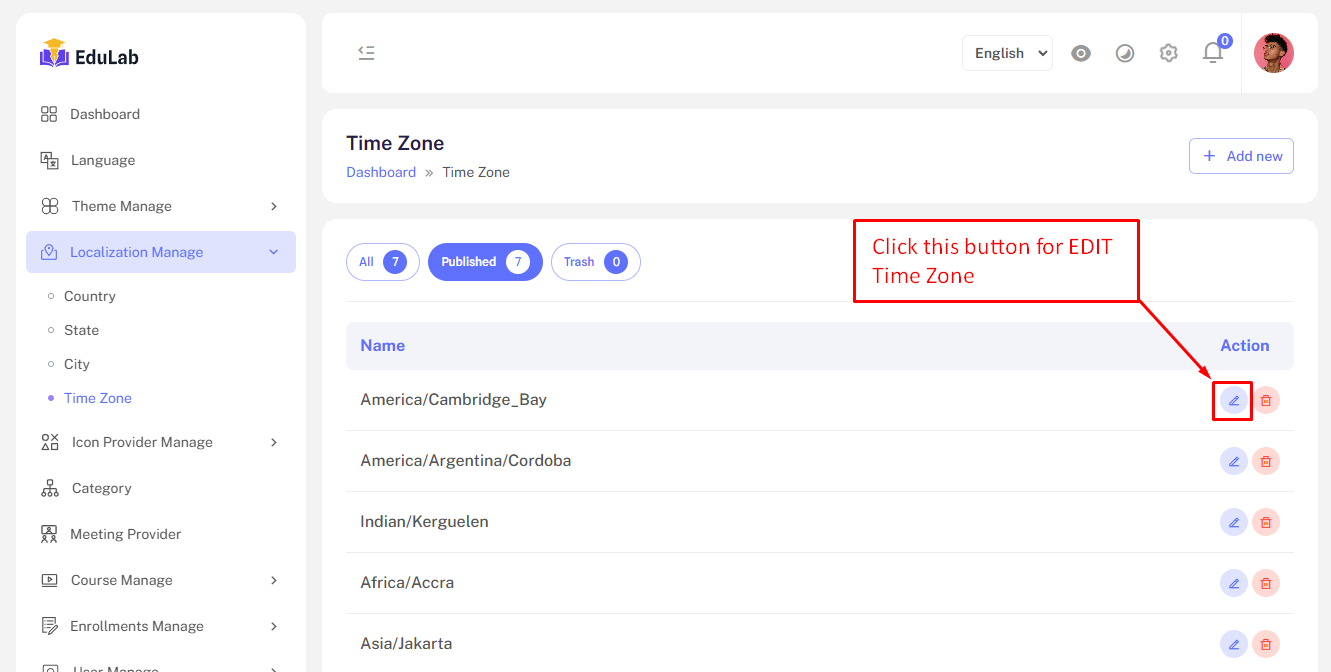Click the user profile avatar

pyautogui.click(x=1273, y=53)
